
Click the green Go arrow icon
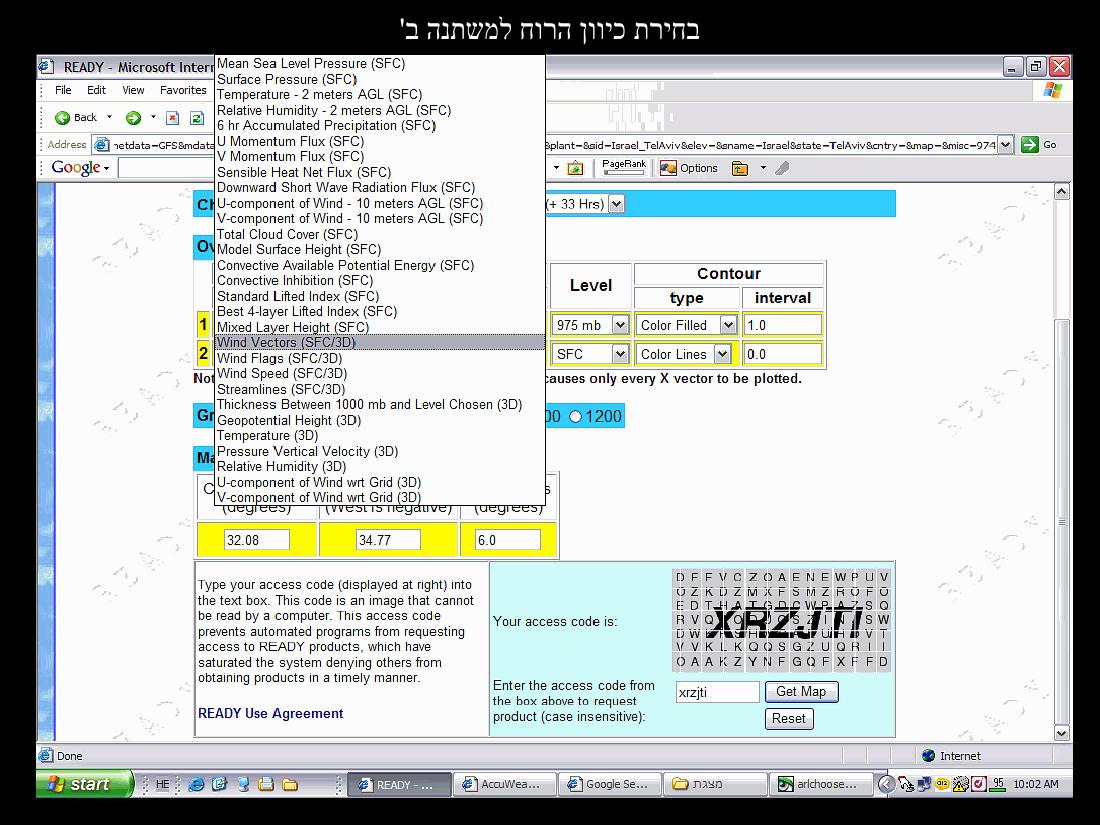[1029, 145]
